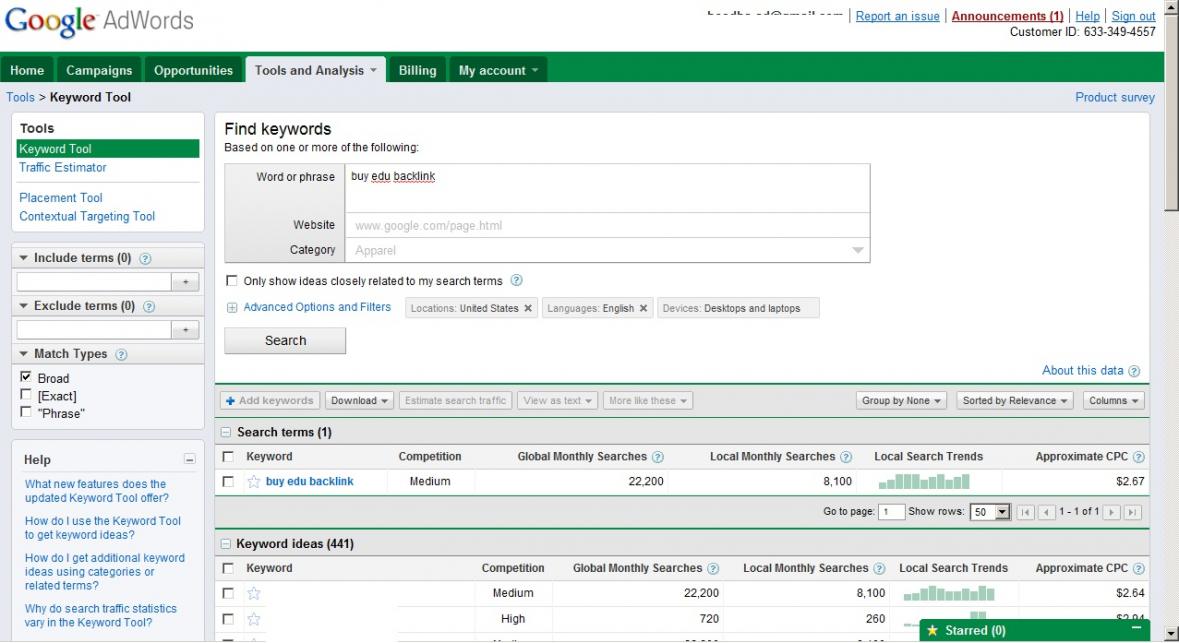
Task: Go to next page of search terms
Action: coord(1111,512)
